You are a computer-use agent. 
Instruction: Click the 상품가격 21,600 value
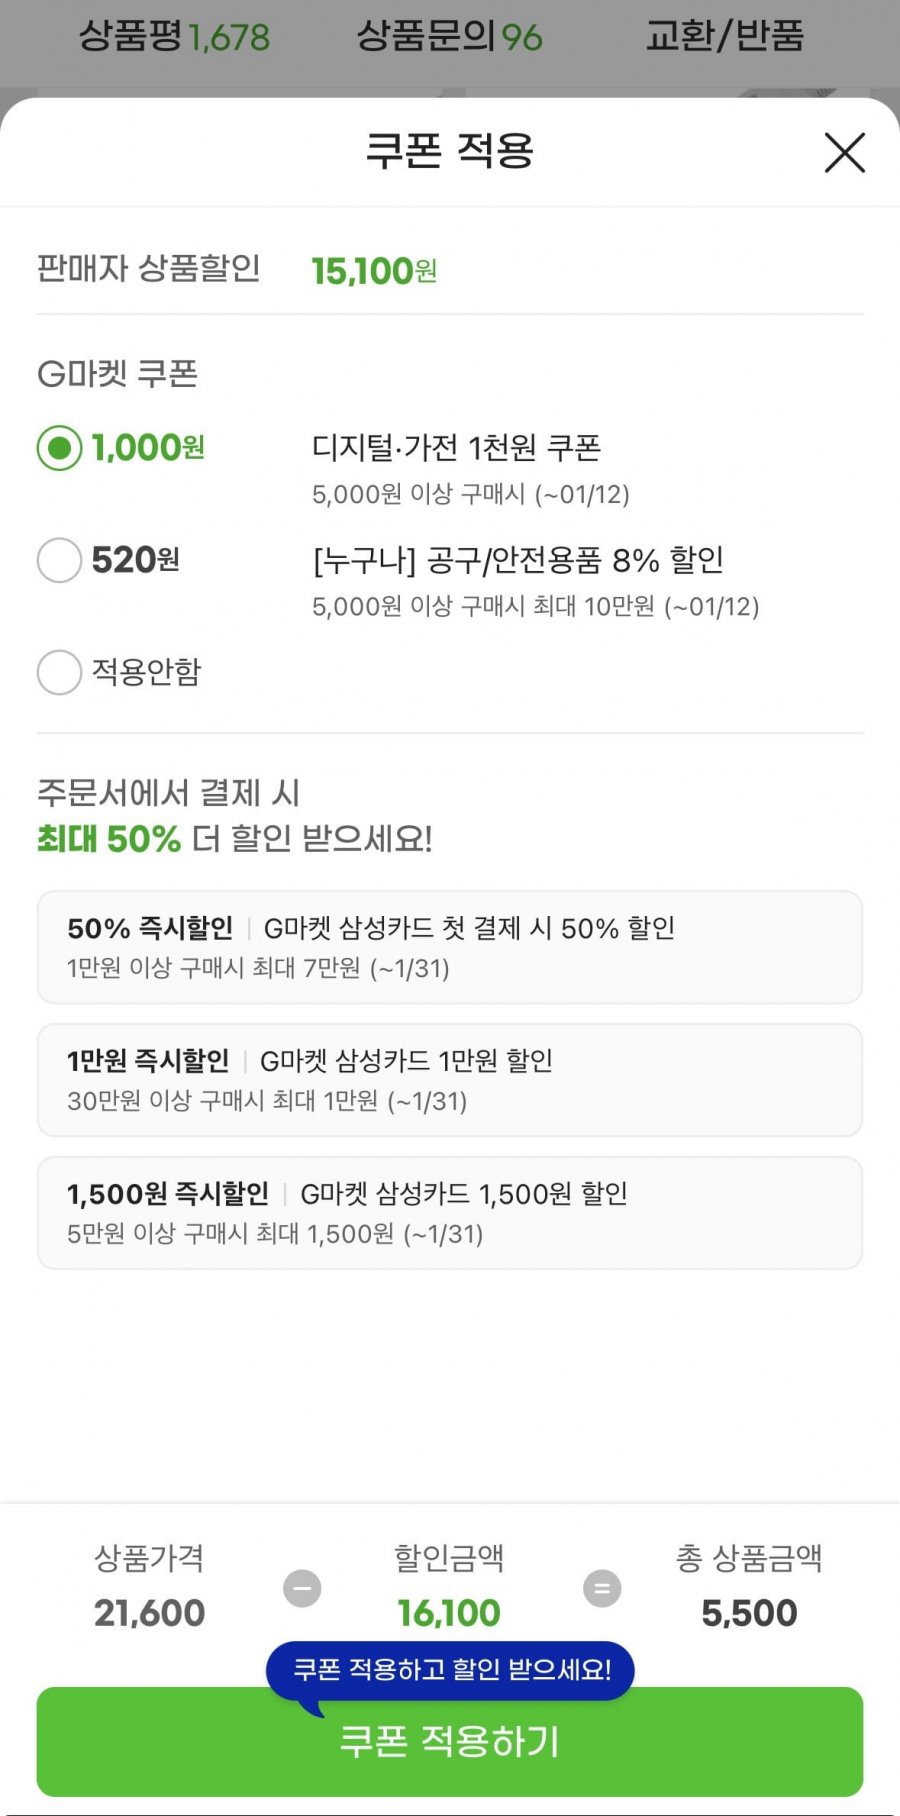[x=149, y=1613]
